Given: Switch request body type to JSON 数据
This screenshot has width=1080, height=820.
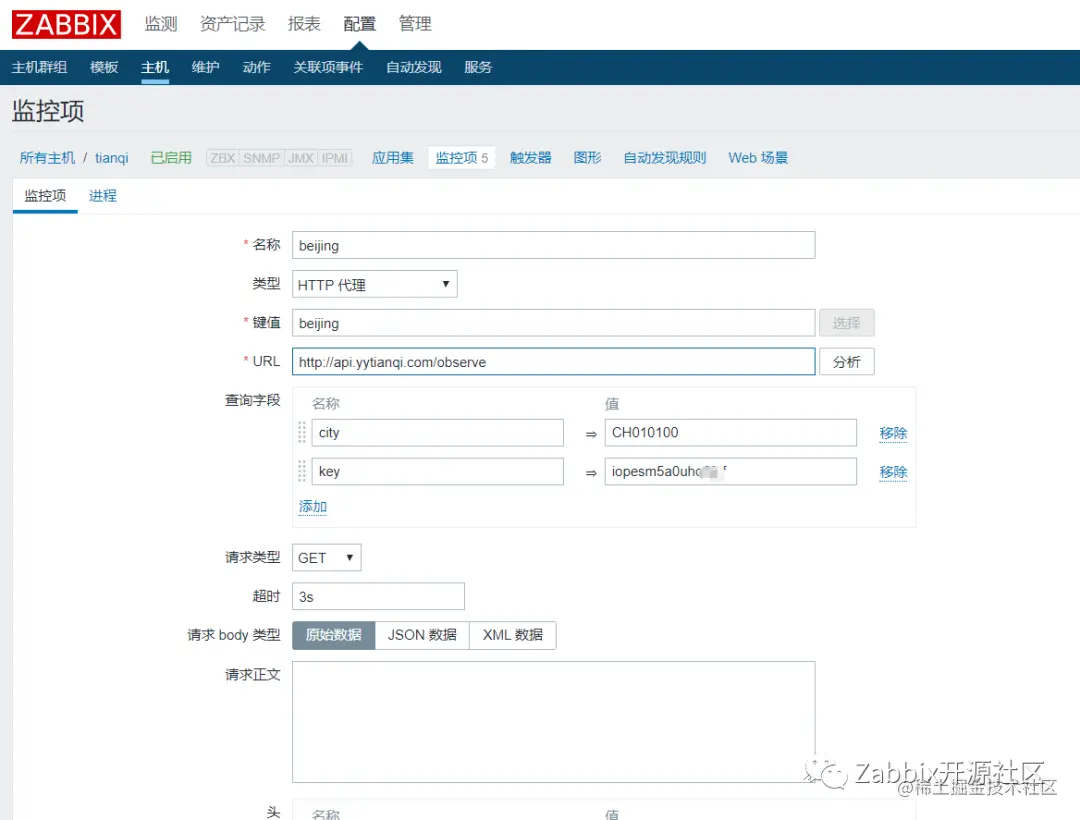Looking at the screenshot, I should coord(421,635).
